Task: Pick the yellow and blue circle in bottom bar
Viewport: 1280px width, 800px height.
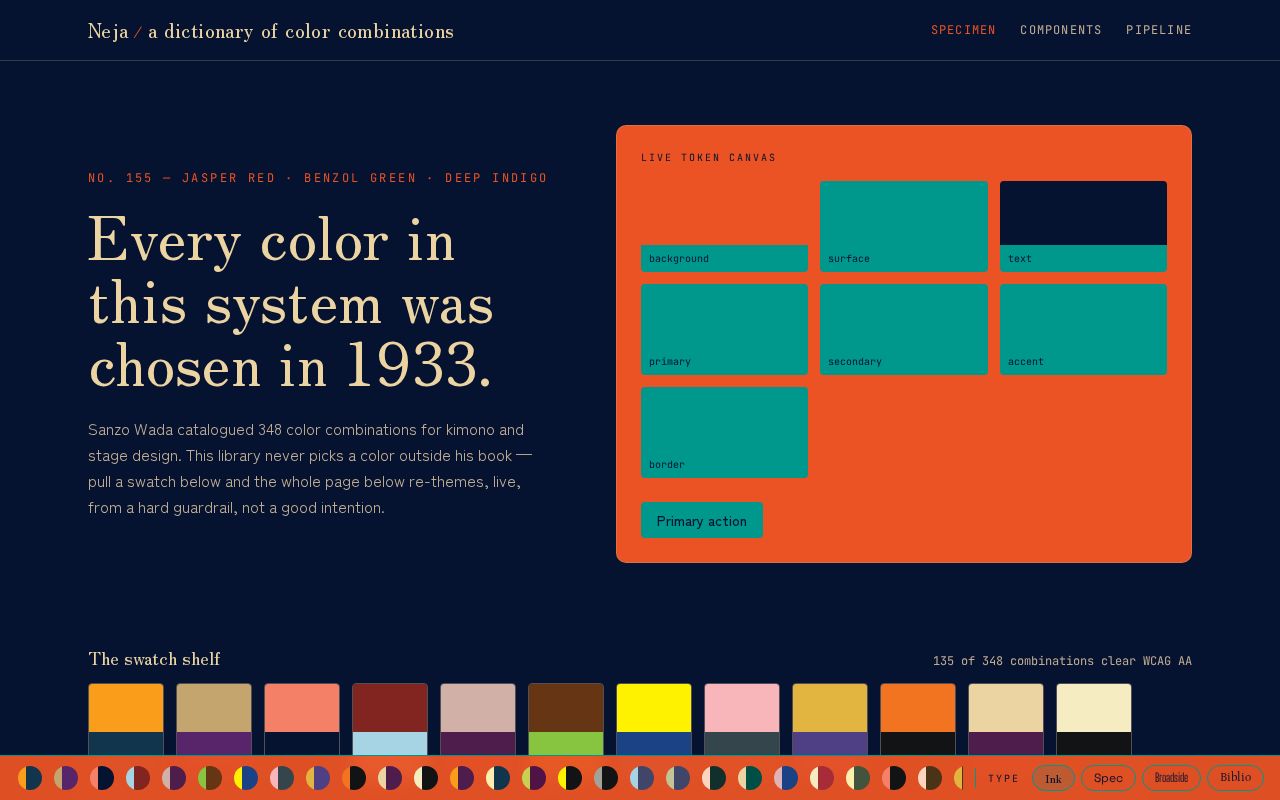Action: [x=246, y=778]
